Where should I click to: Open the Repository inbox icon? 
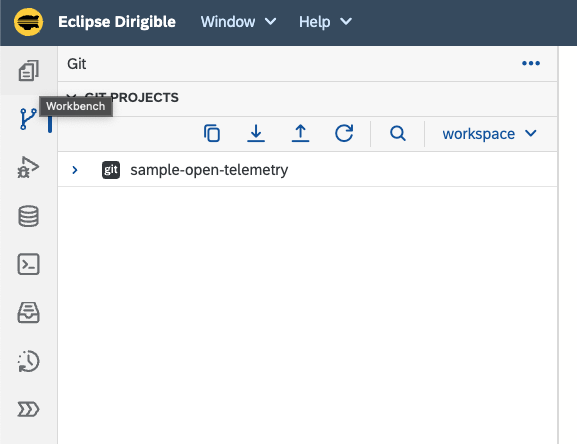pyautogui.click(x=28, y=313)
